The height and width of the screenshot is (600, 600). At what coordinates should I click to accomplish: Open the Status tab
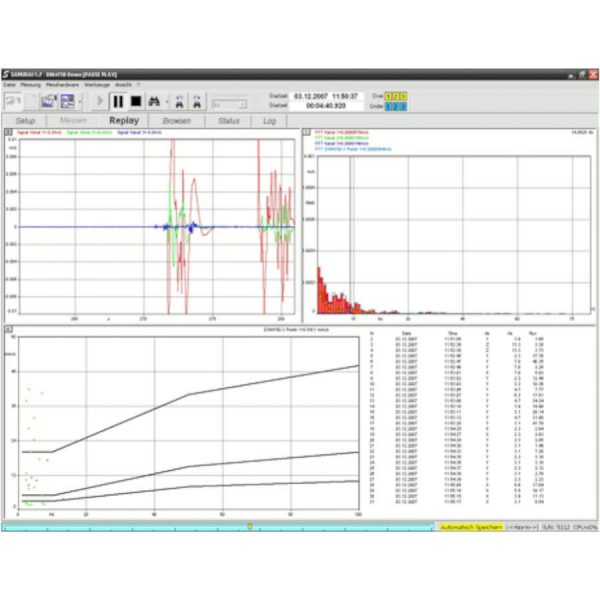click(x=228, y=121)
